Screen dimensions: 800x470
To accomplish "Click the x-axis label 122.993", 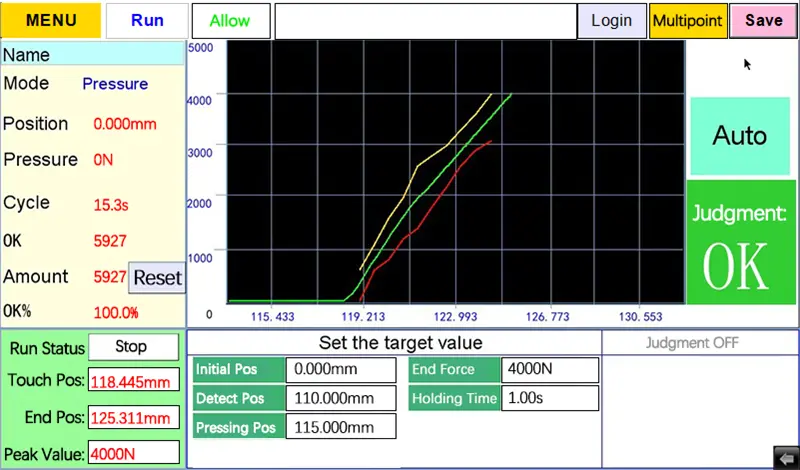I will tap(456, 317).
